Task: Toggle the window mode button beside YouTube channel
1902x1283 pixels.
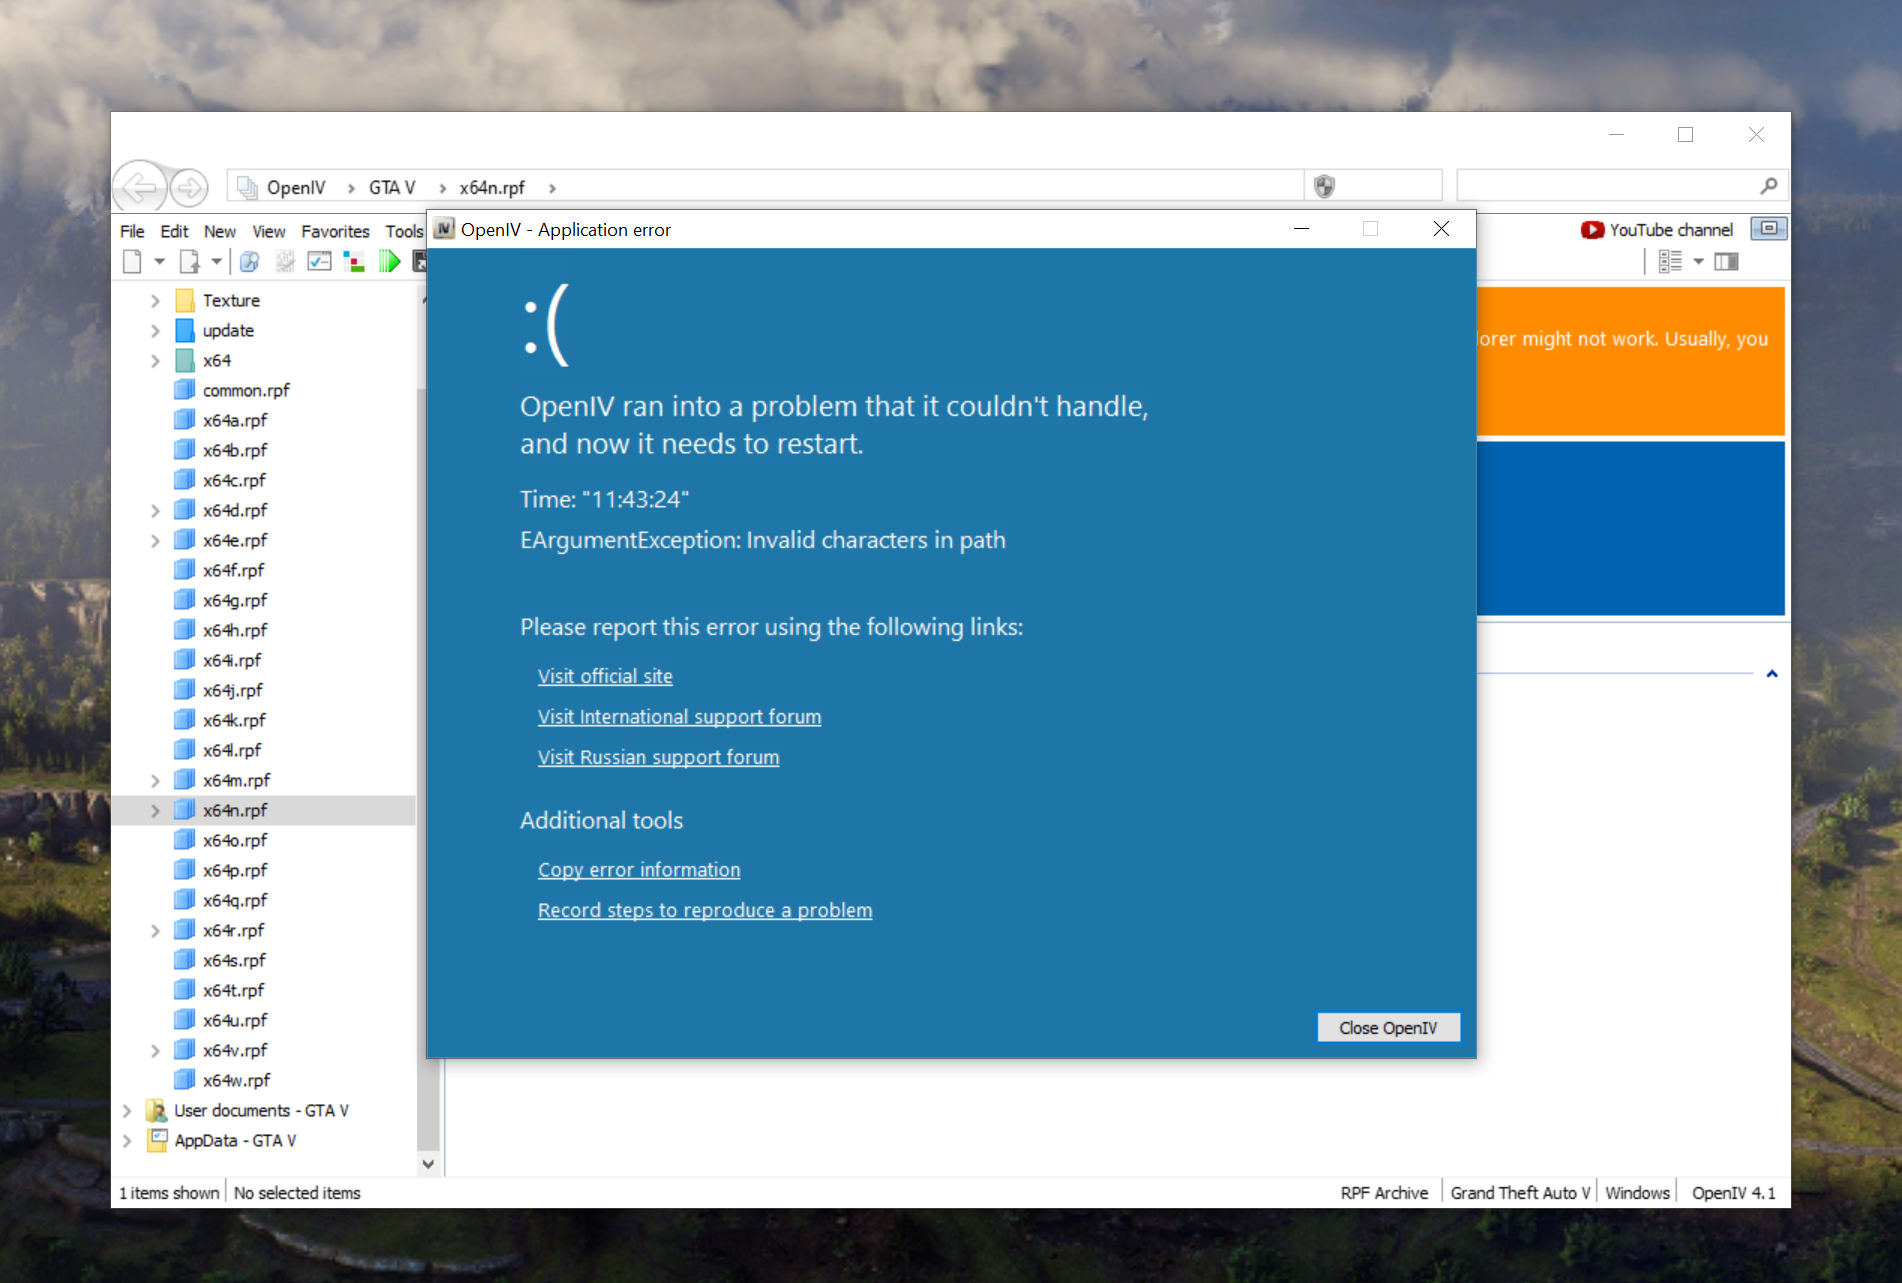Action: (1768, 229)
